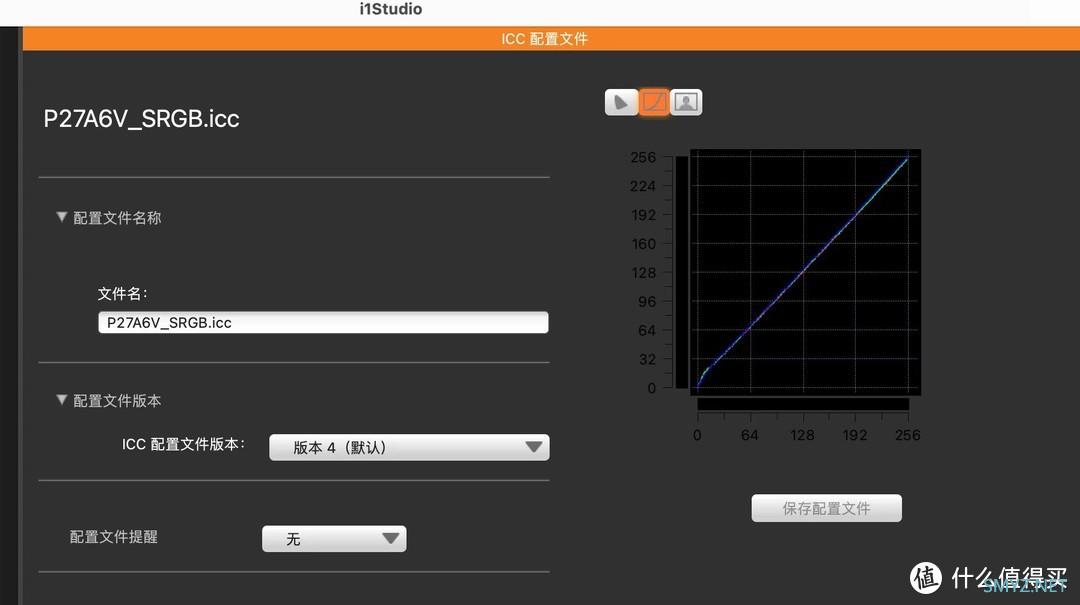
Task: Click the 文件名 label
Action: tap(122, 294)
